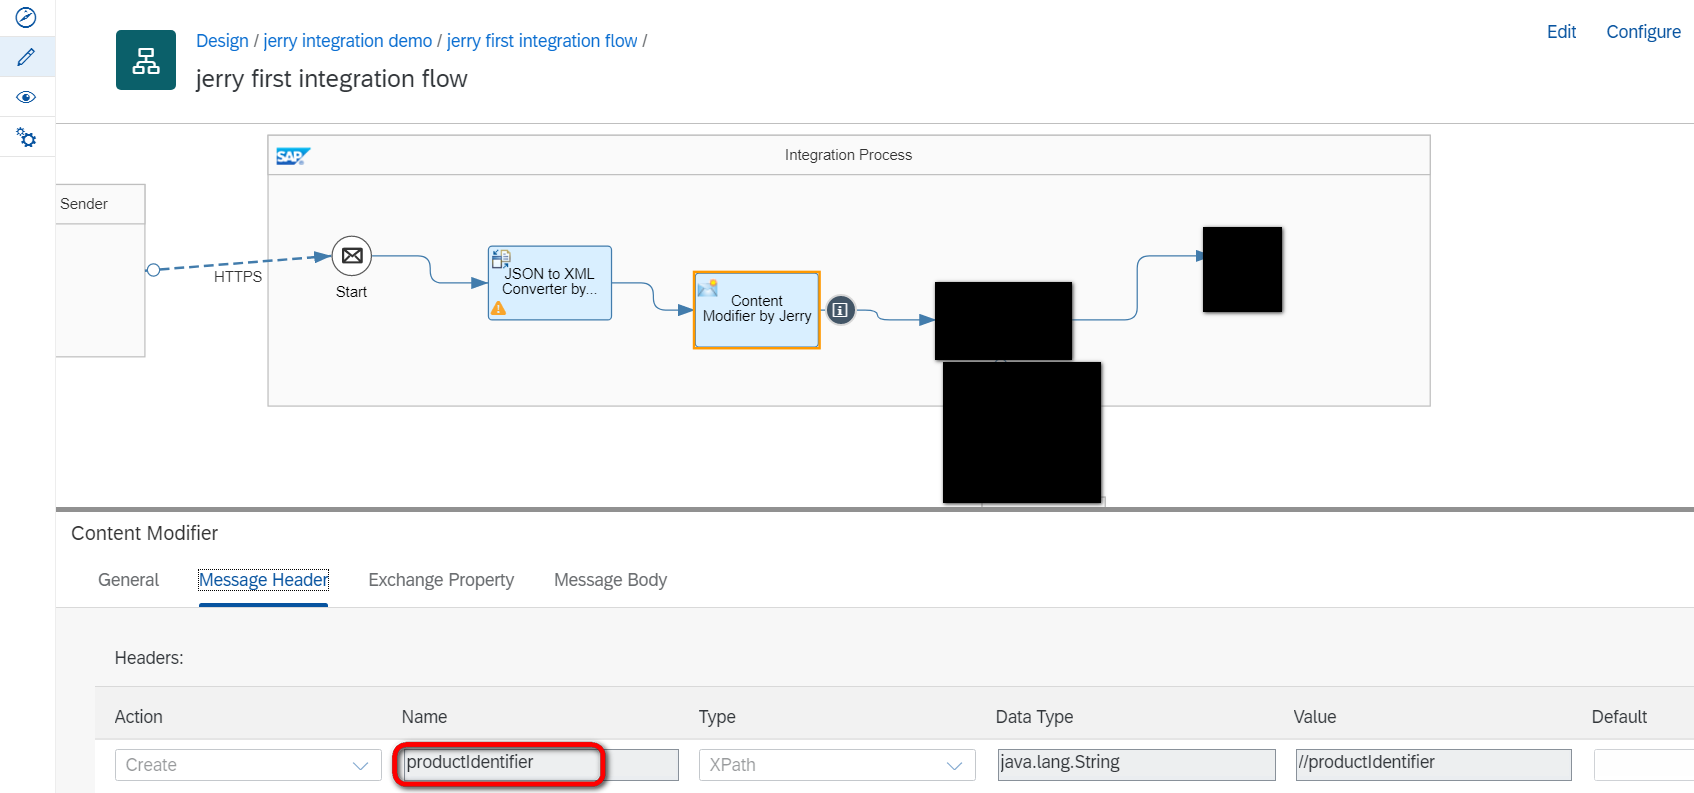The image size is (1694, 793).
Task: Open the Monitor eye icon in sidebar
Action: click(x=26, y=97)
